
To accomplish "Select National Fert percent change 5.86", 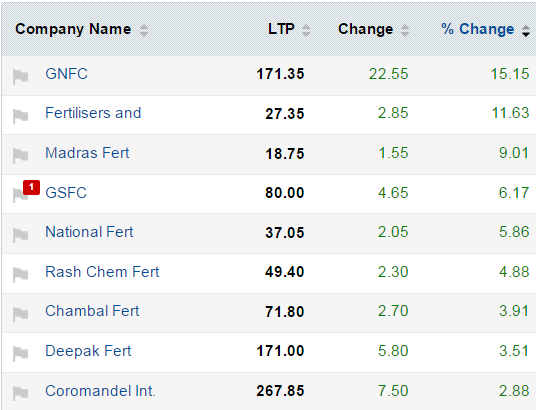I will [514, 232].
